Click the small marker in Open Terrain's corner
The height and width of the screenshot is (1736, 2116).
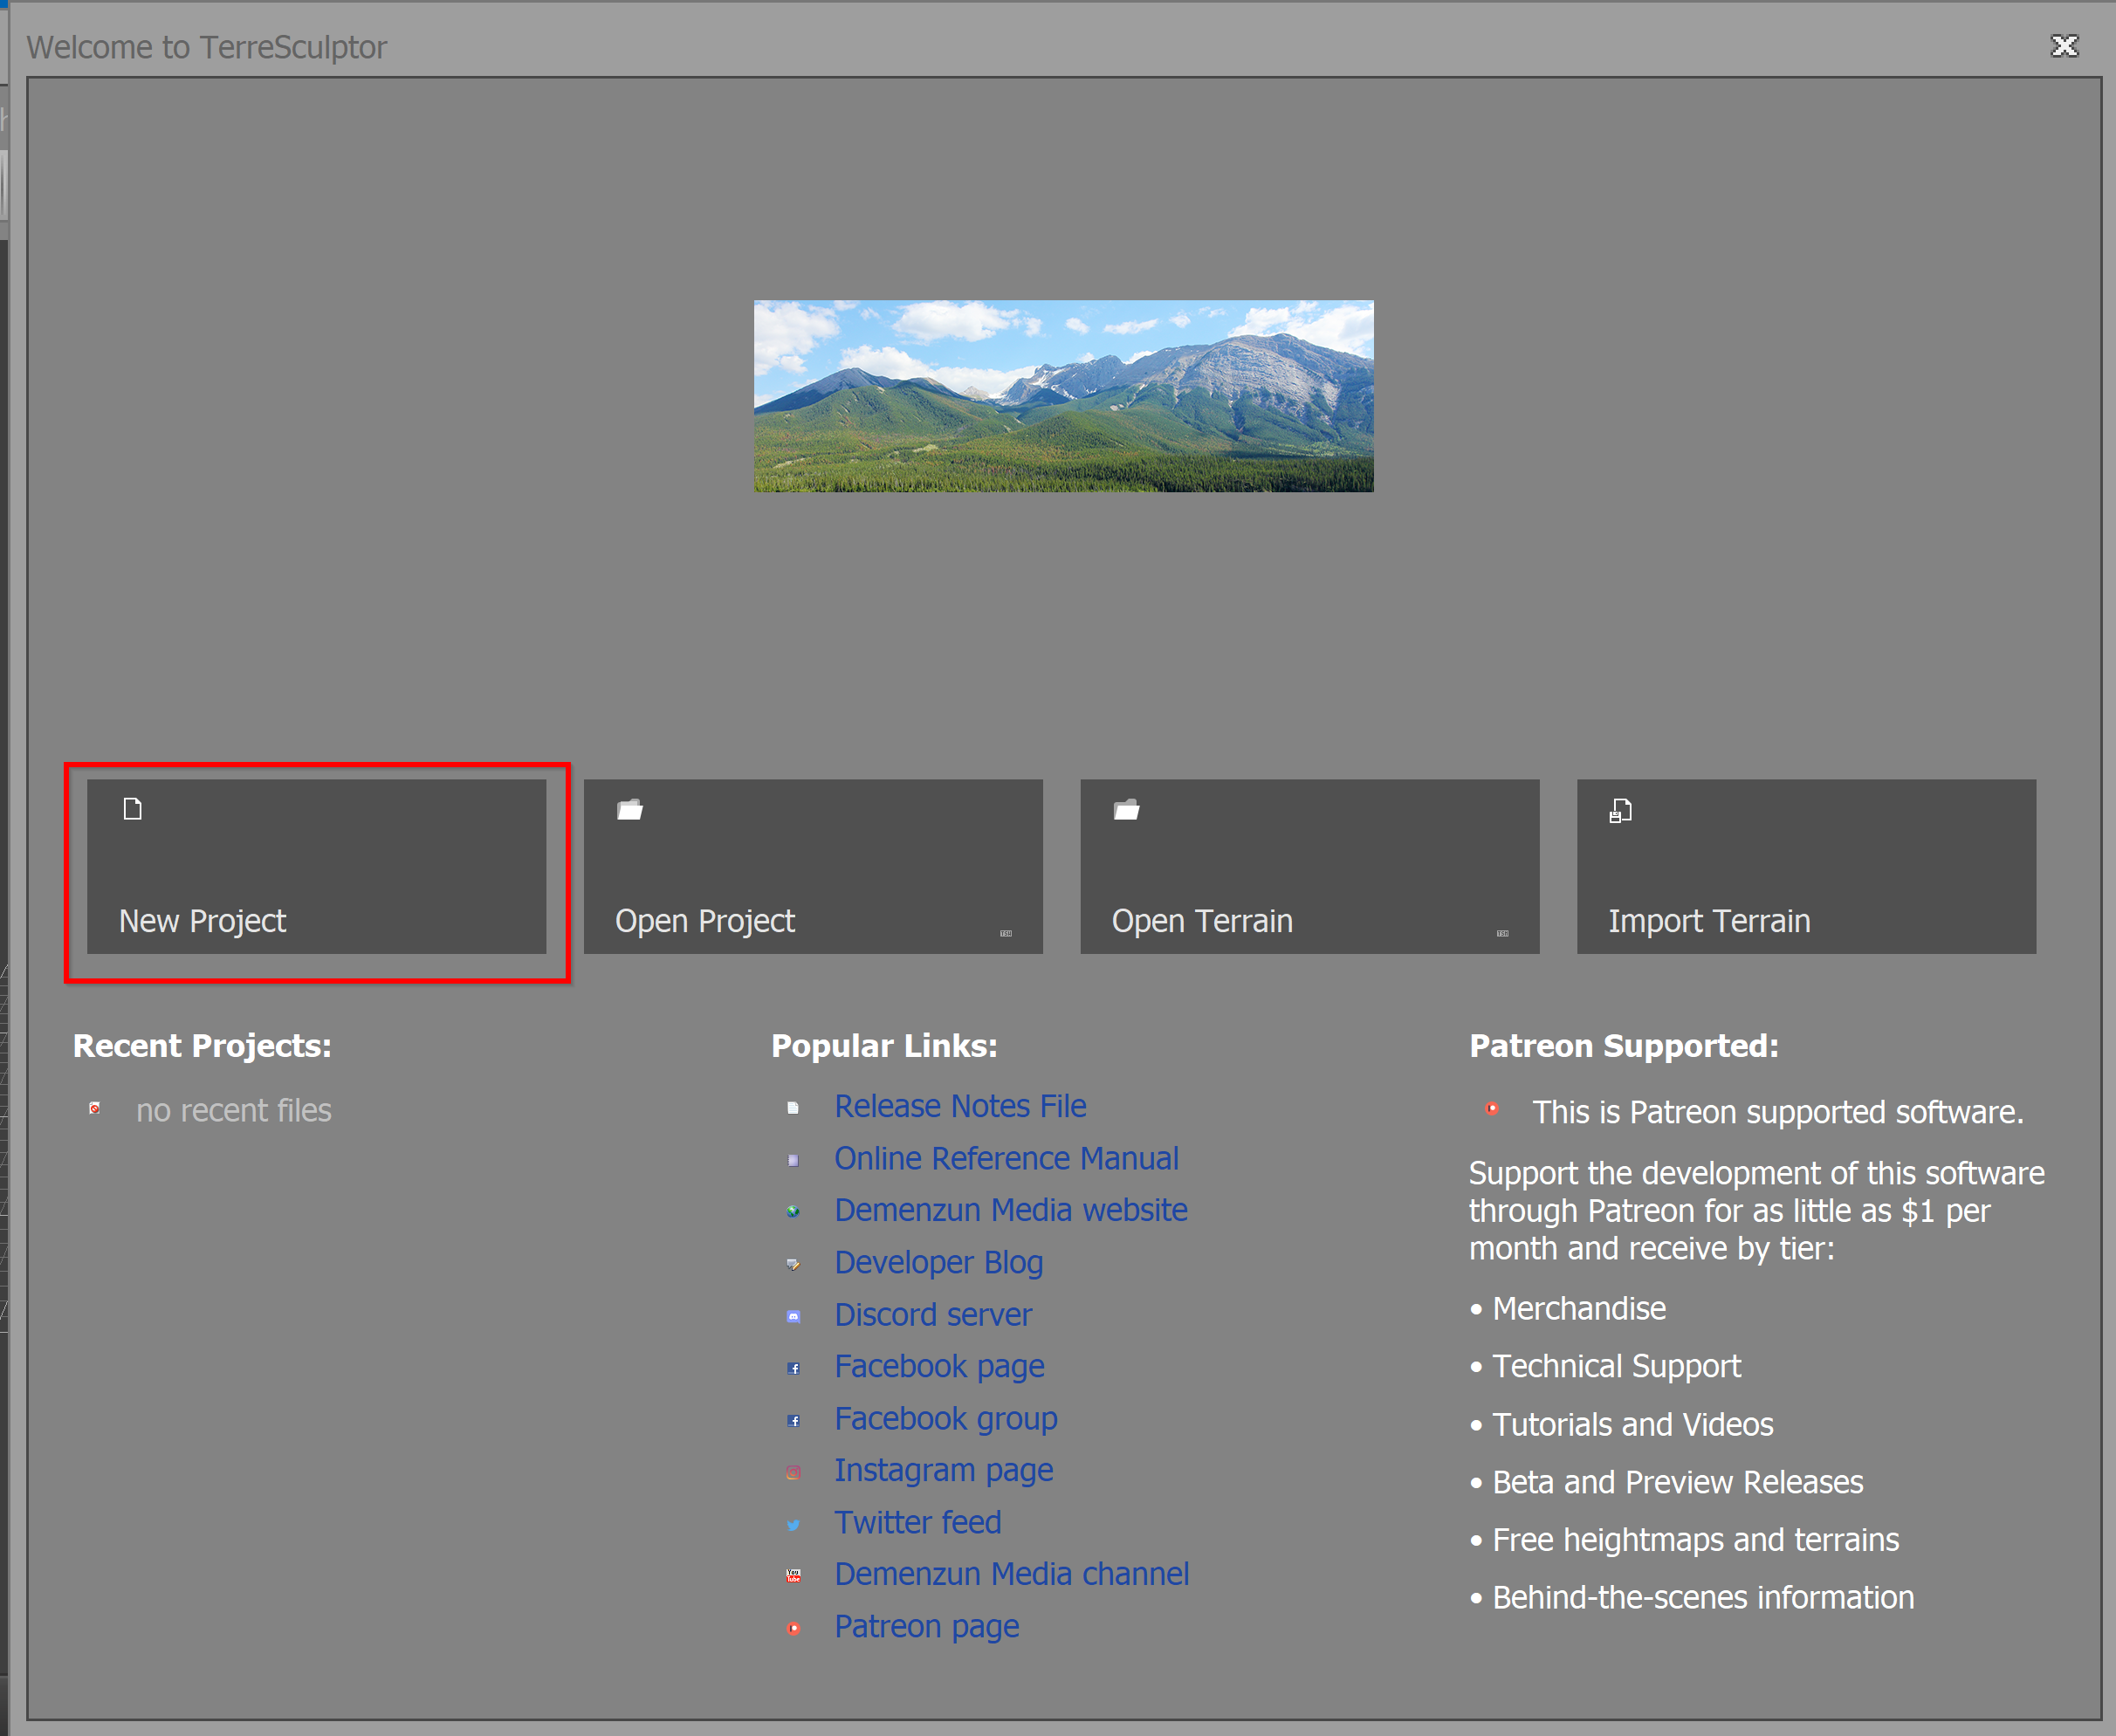(1502, 933)
